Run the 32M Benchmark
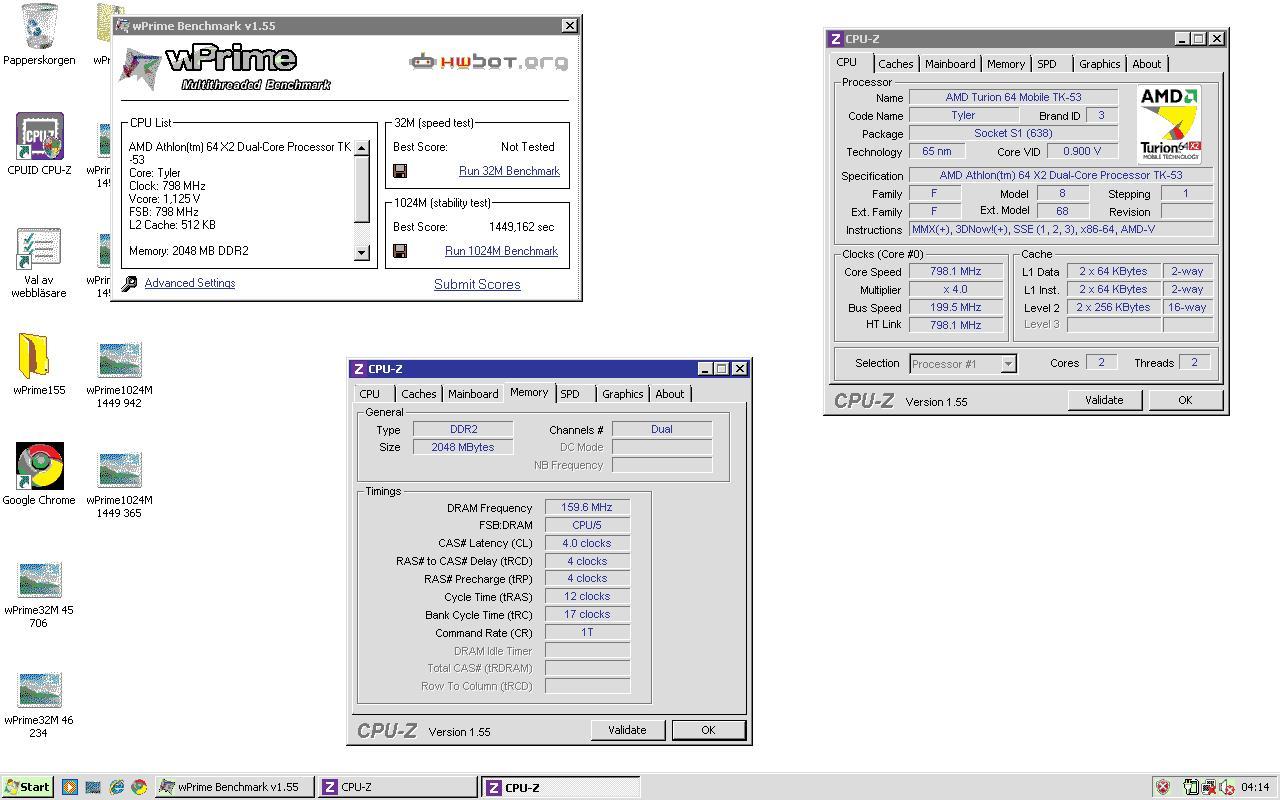Image resolution: width=1280 pixels, height=800 pixels. pos(509,171)
